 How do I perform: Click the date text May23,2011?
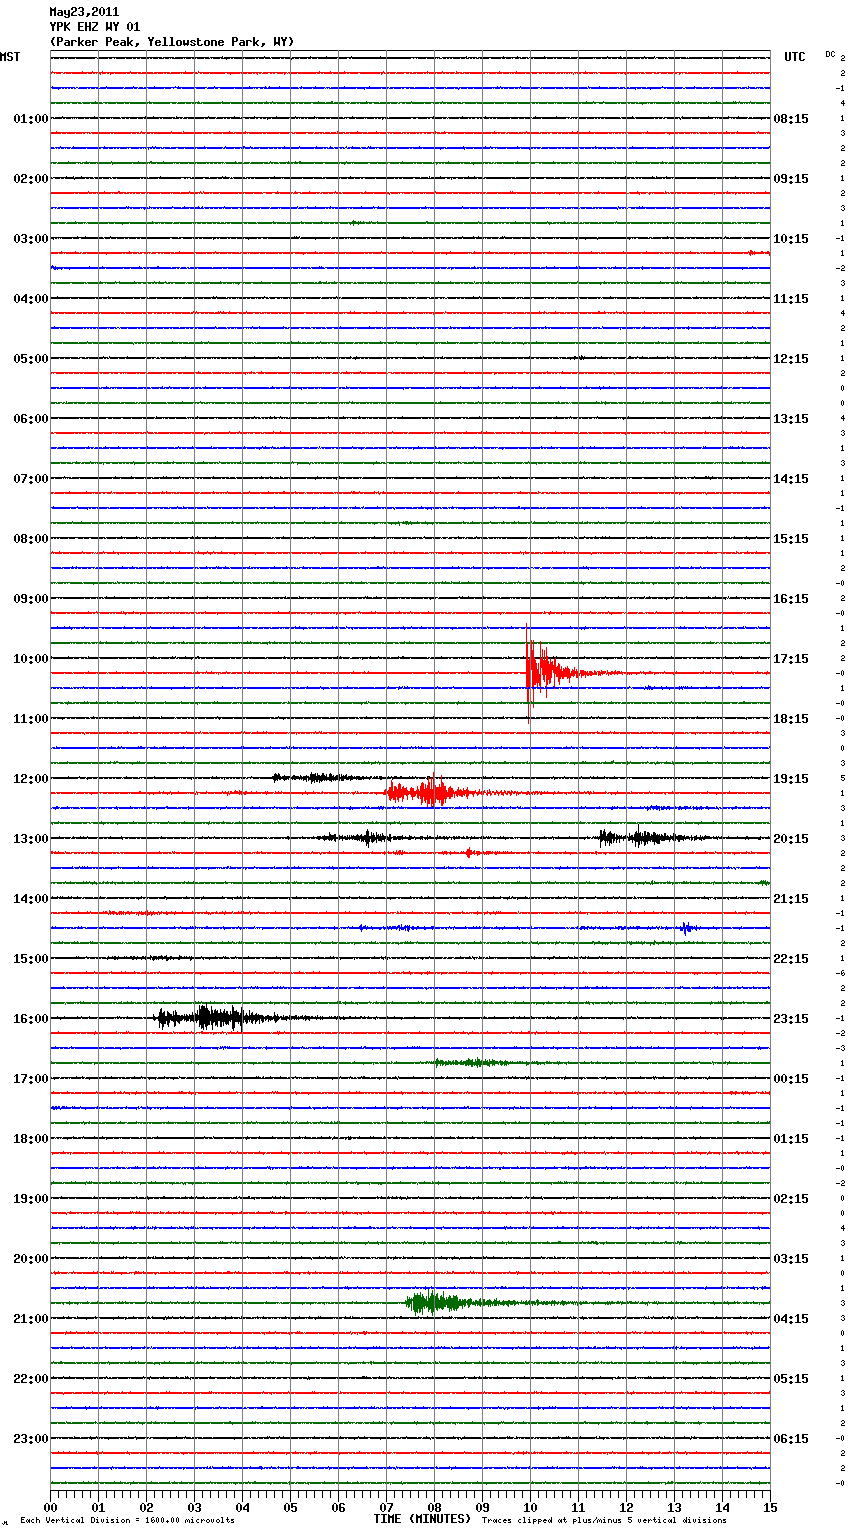[84, 12]
